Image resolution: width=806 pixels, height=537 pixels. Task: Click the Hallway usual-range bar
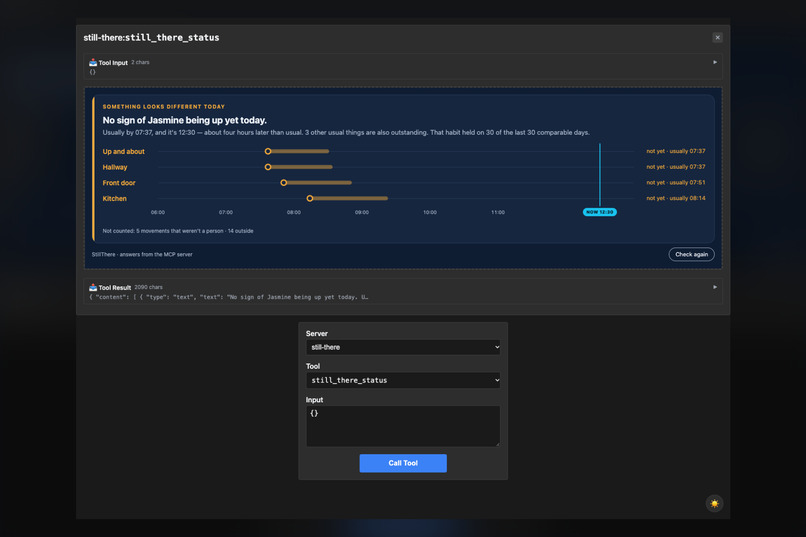302,167
